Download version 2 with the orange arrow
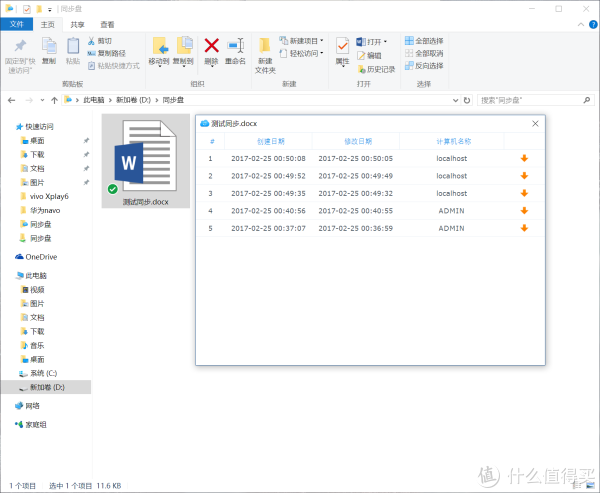 [x=524, y=176]
